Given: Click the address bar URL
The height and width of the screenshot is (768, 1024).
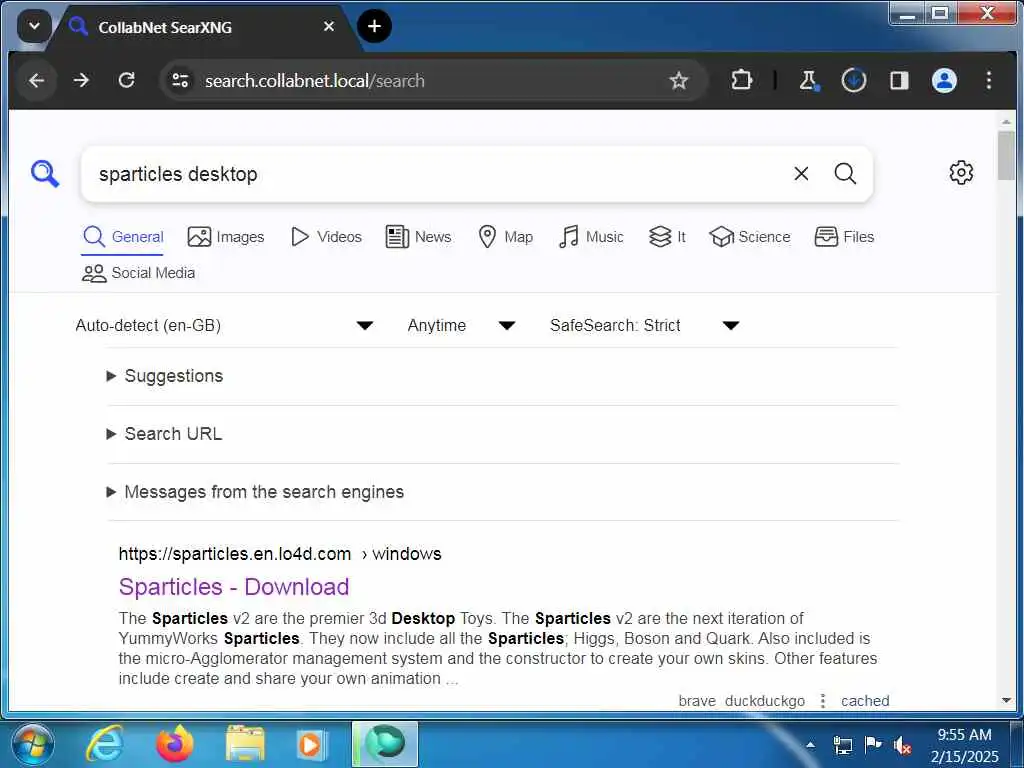Looking at the screenshot, I should tap(315, 80).
